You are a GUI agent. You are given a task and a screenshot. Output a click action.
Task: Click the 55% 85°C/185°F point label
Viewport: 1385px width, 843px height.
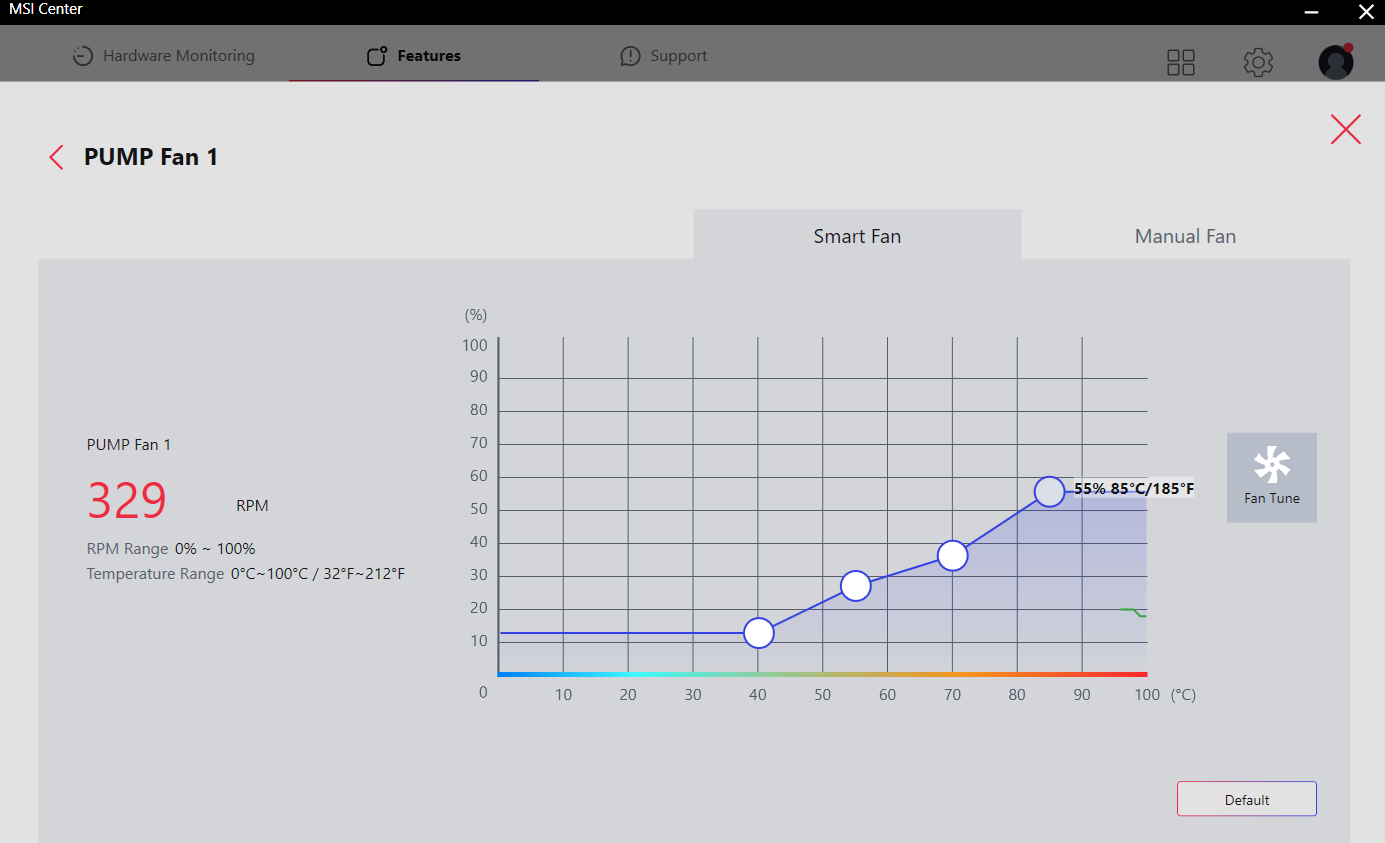[x=1134, y=489]
